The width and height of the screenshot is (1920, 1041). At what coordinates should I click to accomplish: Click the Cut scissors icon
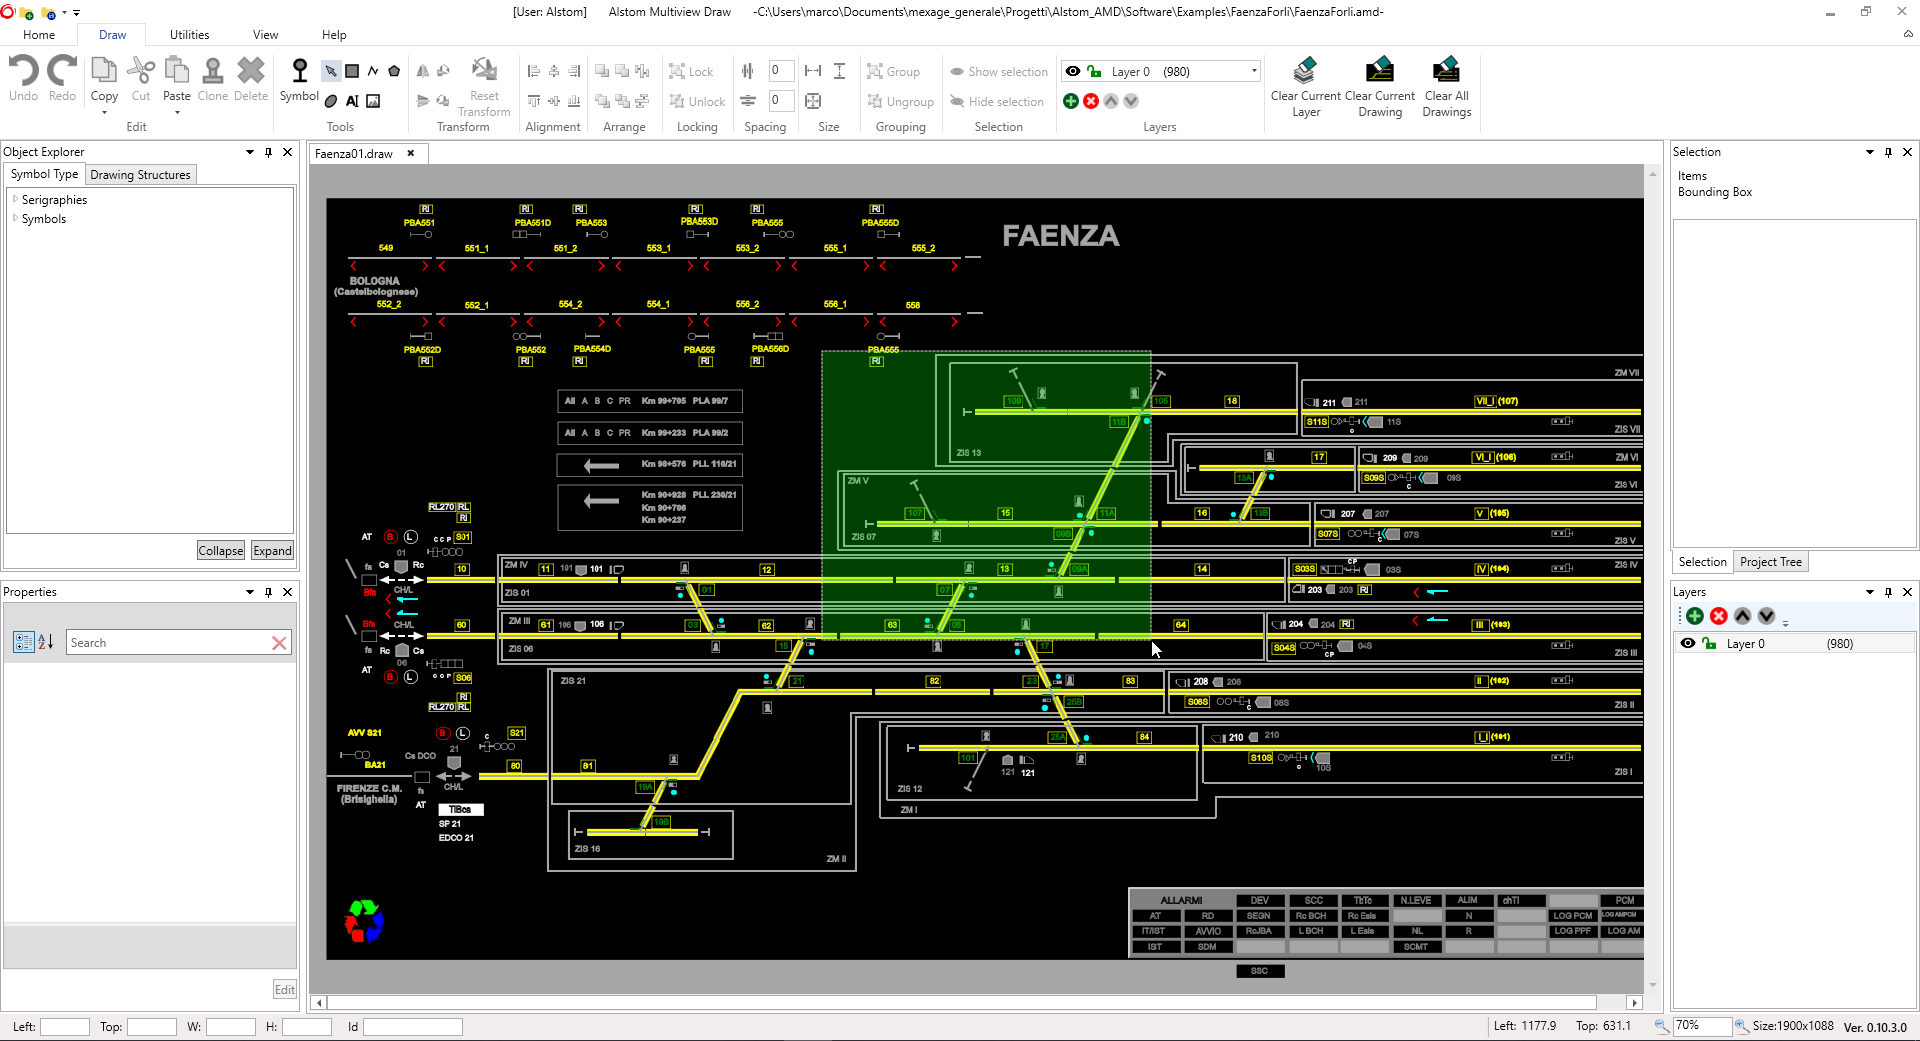point(141,70)
